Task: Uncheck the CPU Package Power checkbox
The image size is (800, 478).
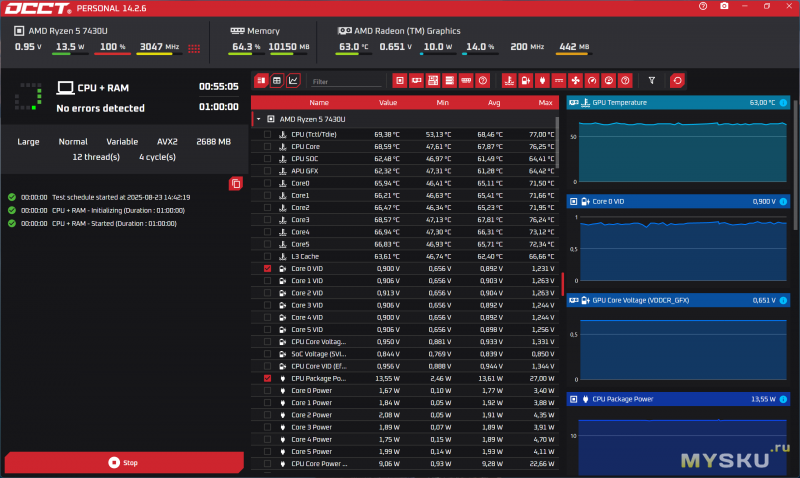Action: click(267, 379)
